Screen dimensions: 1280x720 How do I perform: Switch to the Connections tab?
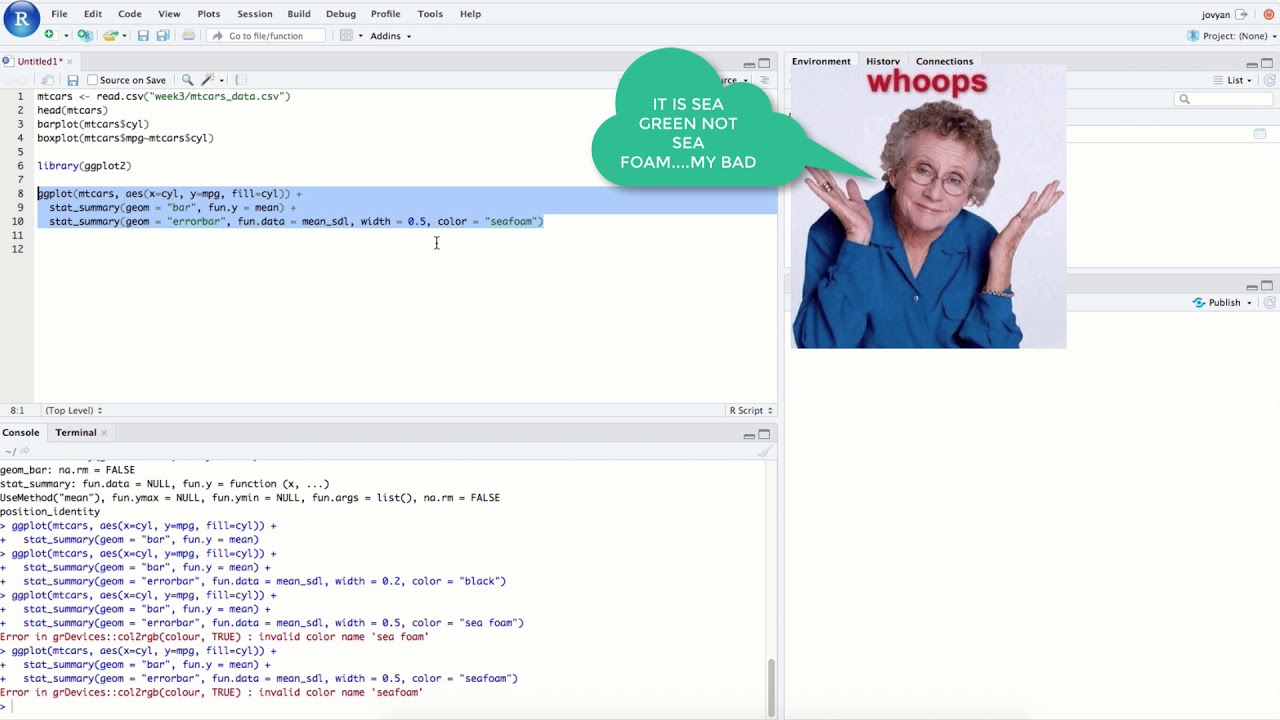(x=944, y=61)
